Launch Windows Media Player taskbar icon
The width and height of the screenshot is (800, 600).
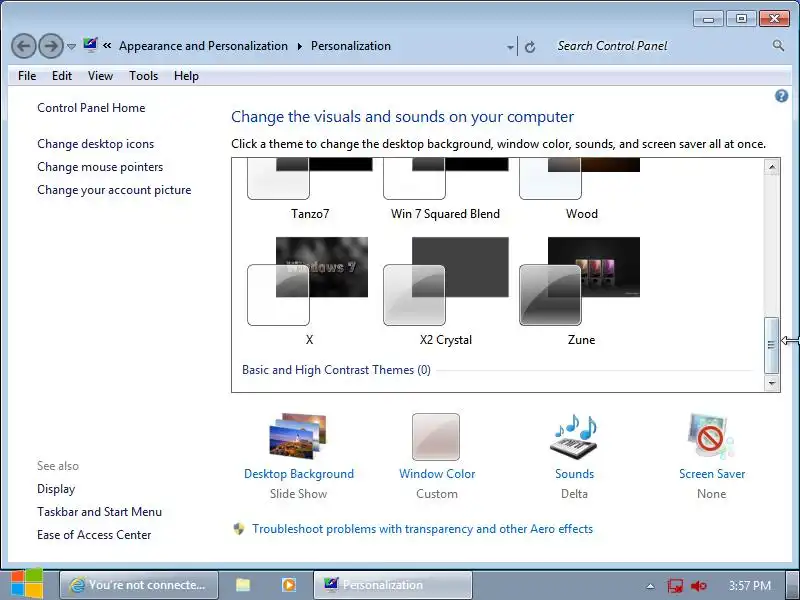click(289, 585)
